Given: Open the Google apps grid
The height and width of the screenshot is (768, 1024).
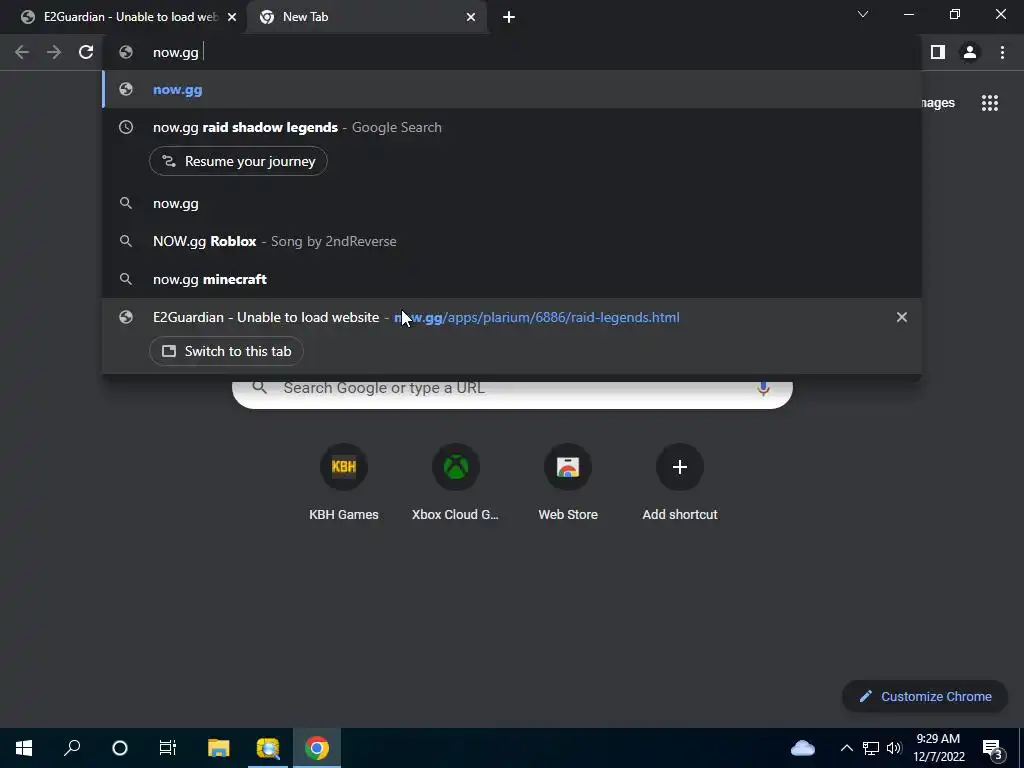Looking at the screenshot, I should [x=989, y=103].
